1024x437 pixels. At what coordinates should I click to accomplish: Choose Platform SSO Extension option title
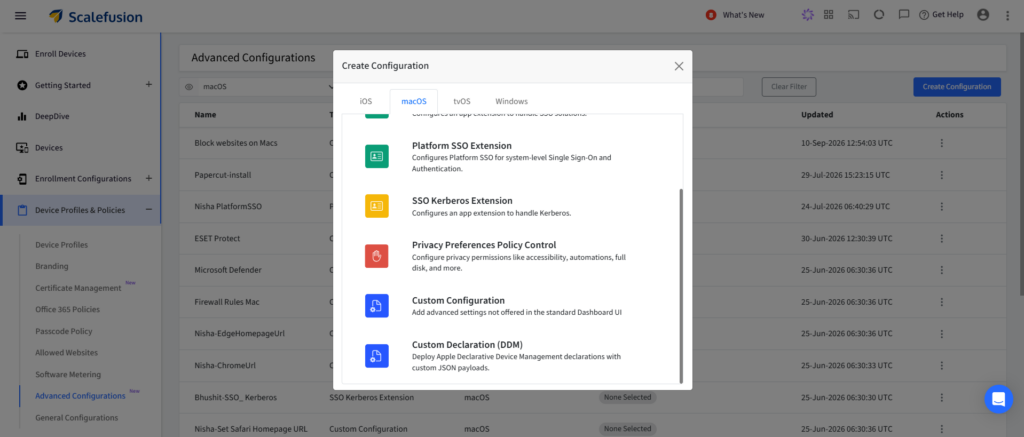pyautogui.click(x=462, y=146)
